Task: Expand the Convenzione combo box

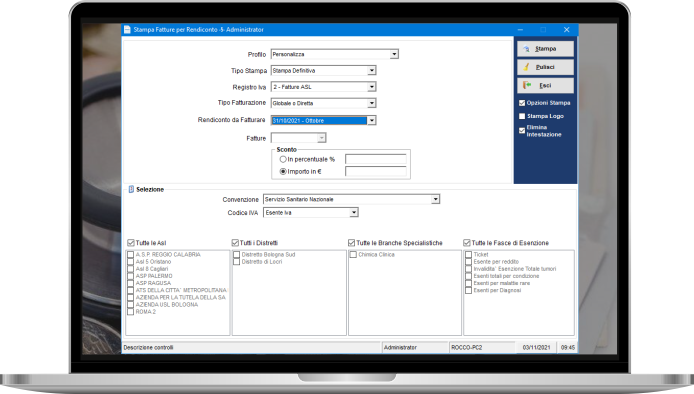Action: (436, 199)
